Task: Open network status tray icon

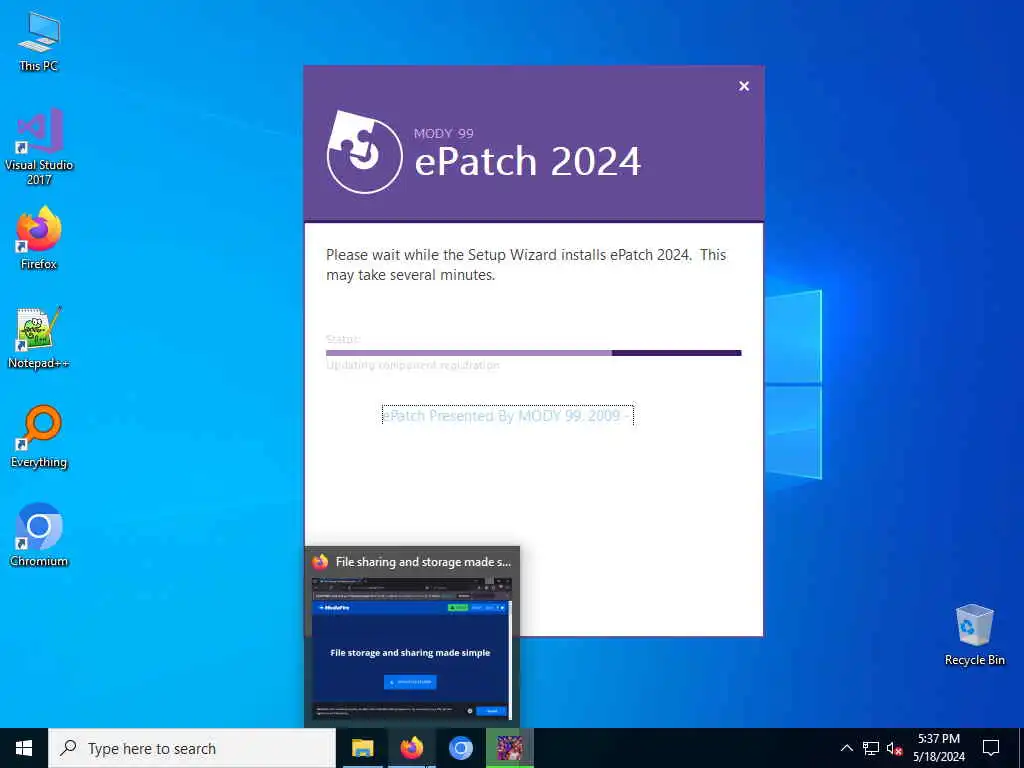Action: coord(871,748)
